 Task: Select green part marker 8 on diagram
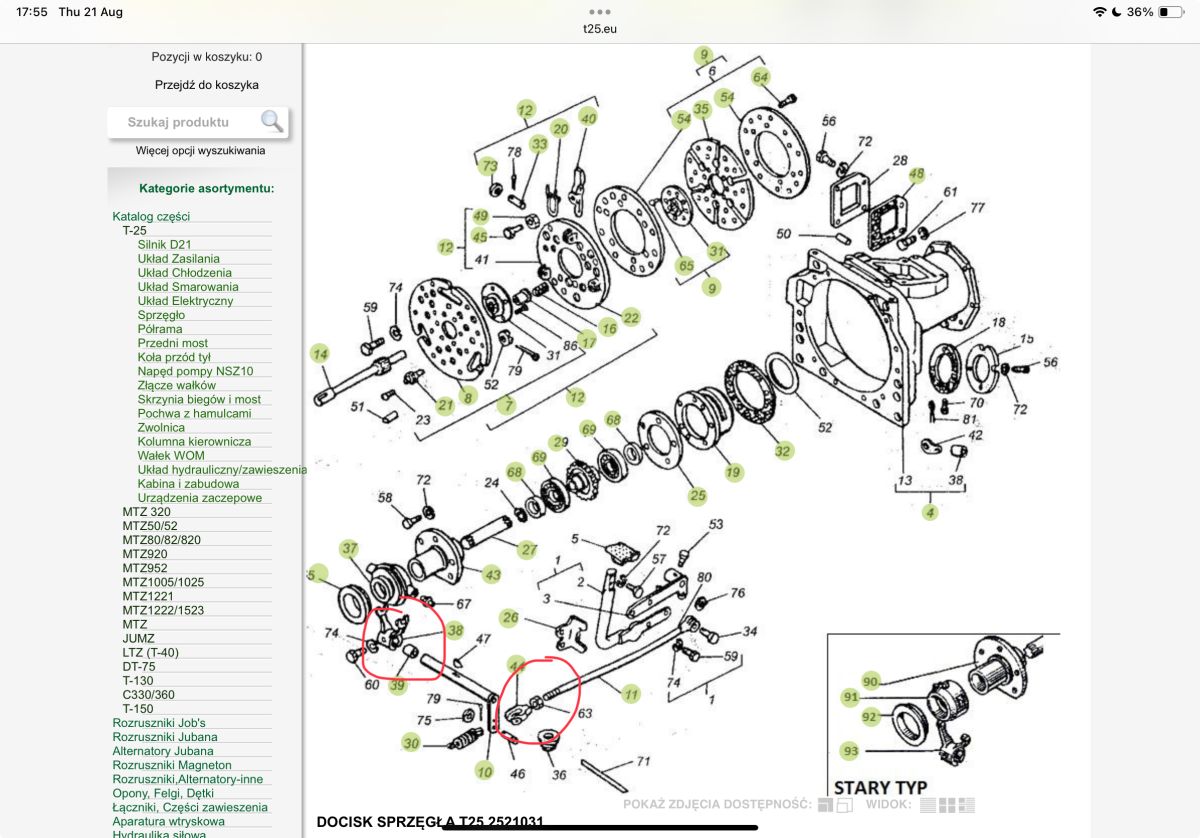point(467,396)
